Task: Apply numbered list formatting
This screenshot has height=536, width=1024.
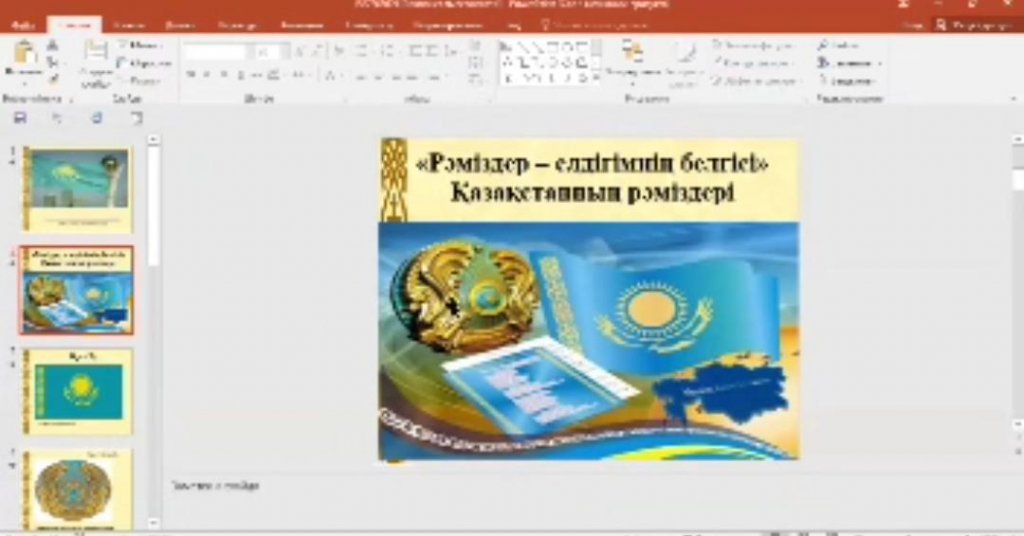Action: click(x=387, y=52)
